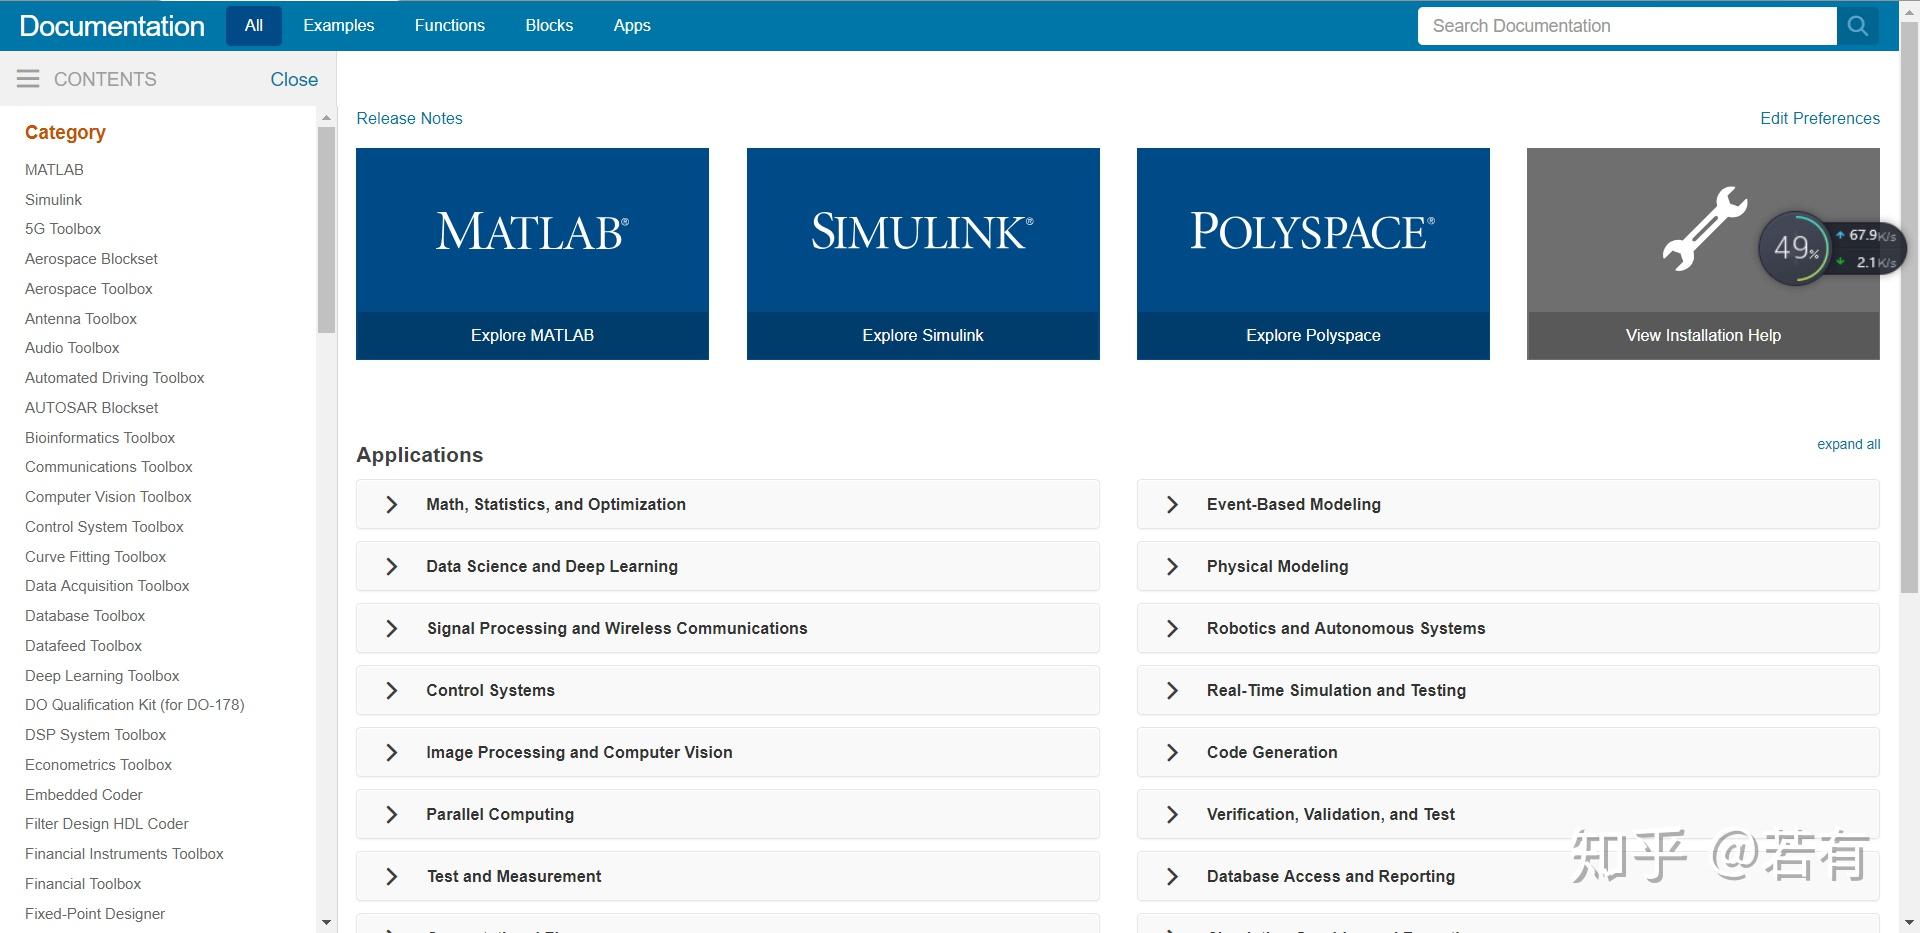Screen dimensions: 1920x933
Task: Expand the Event-Based Modeling section
Action: click(1508, 505)
